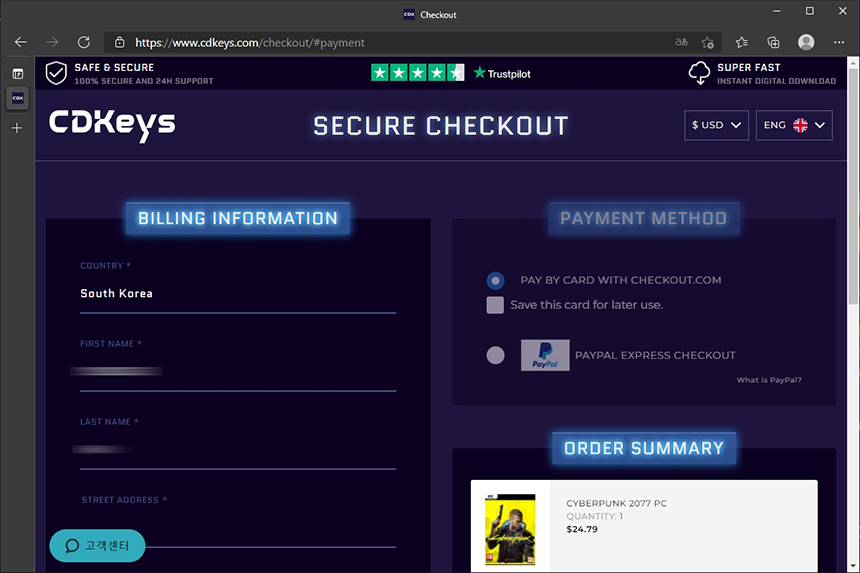
Task: Open browser collections
Action: [773, 42]
